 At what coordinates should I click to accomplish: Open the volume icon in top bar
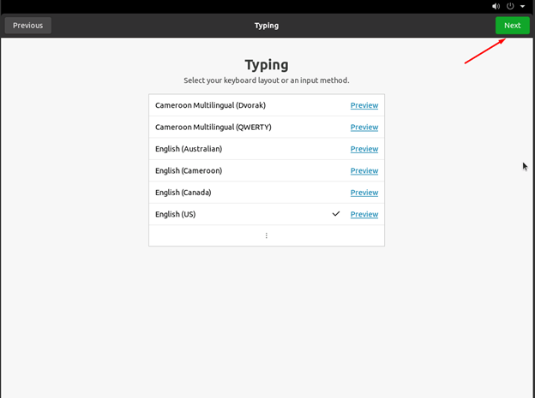point(496,6)
